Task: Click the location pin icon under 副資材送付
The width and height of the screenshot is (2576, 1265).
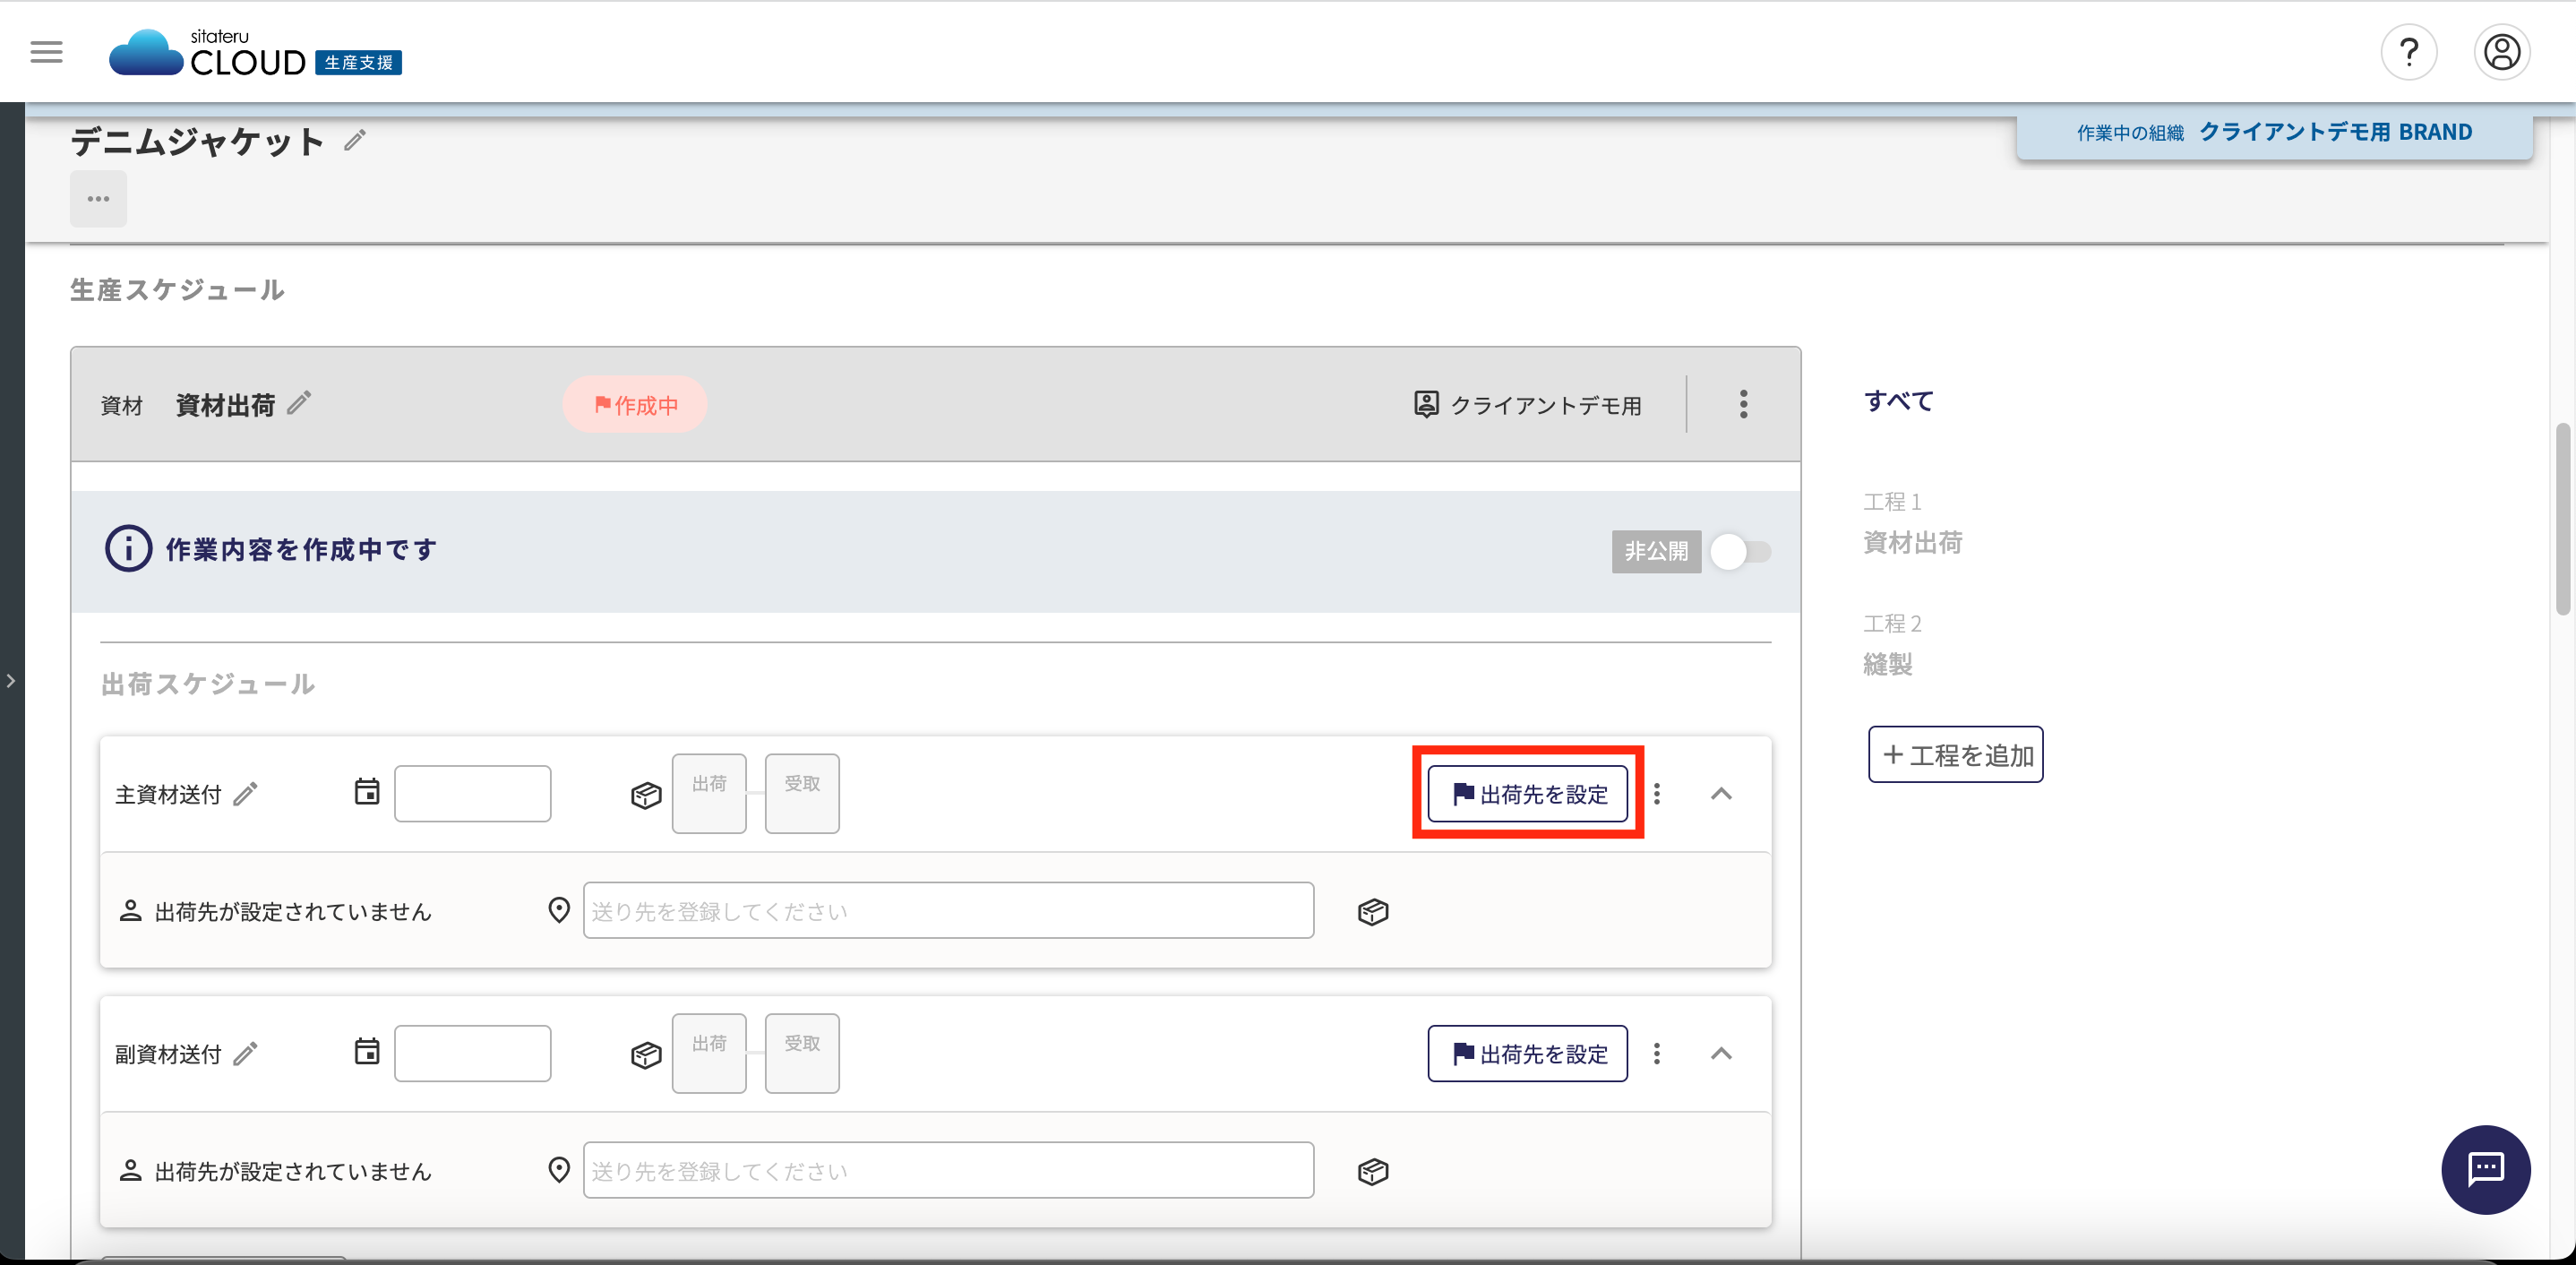Action: (x=559, y=1171)
